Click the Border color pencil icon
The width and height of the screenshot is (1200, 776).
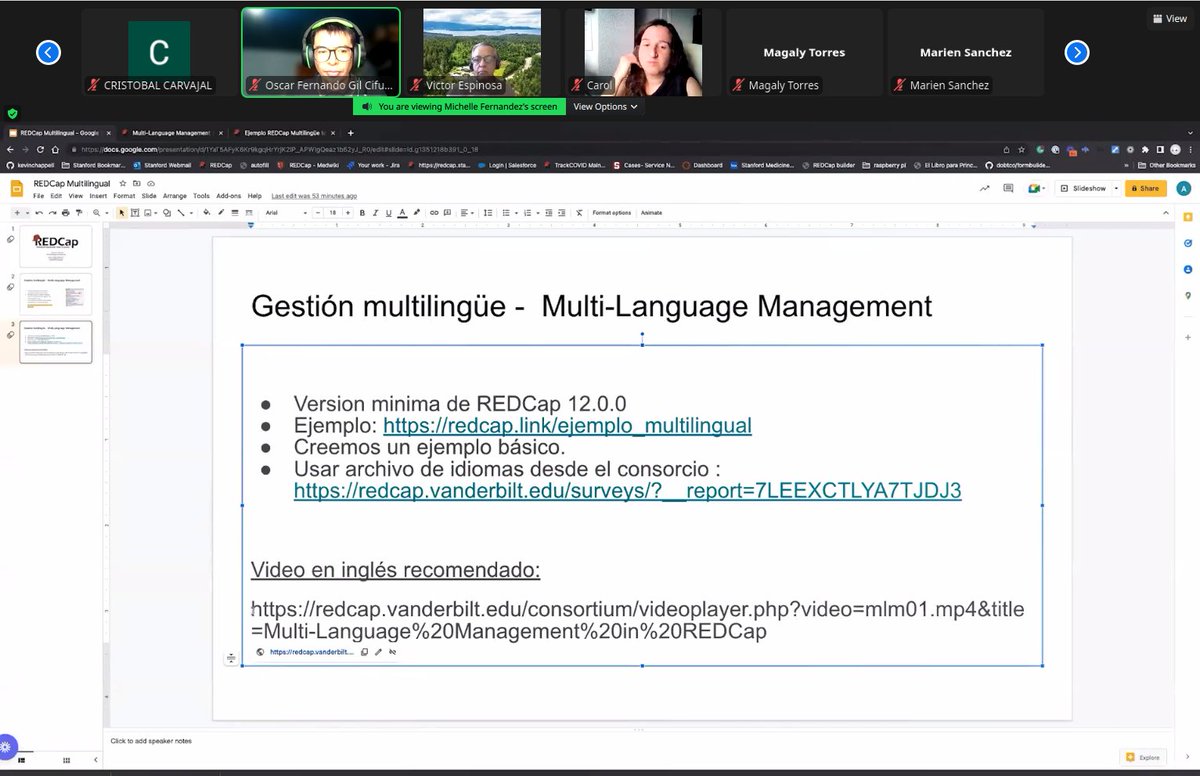[x=221, y=213]
